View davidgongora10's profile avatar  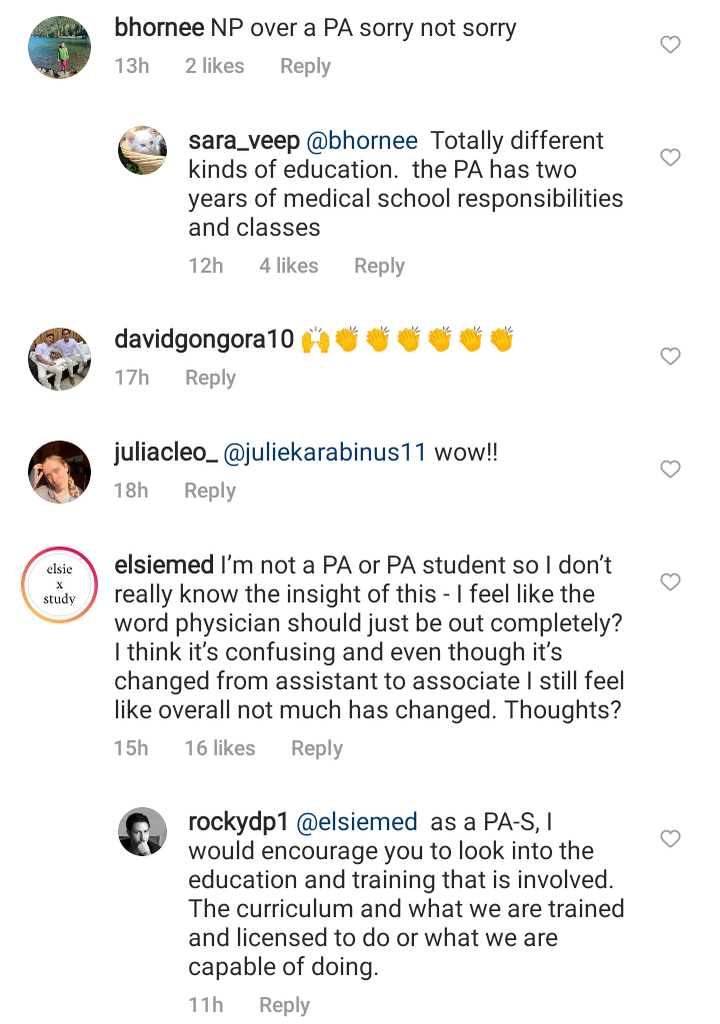pos(59,358)
